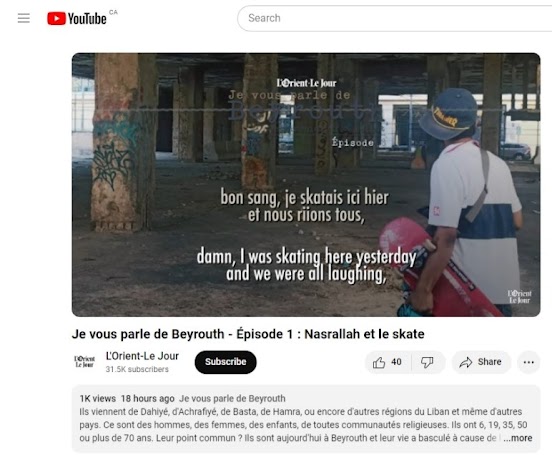The width and height of the screenshot is (552, 455).
Task: Open the Je vous parle de Beyrouth playlist link
Action: 232,398
